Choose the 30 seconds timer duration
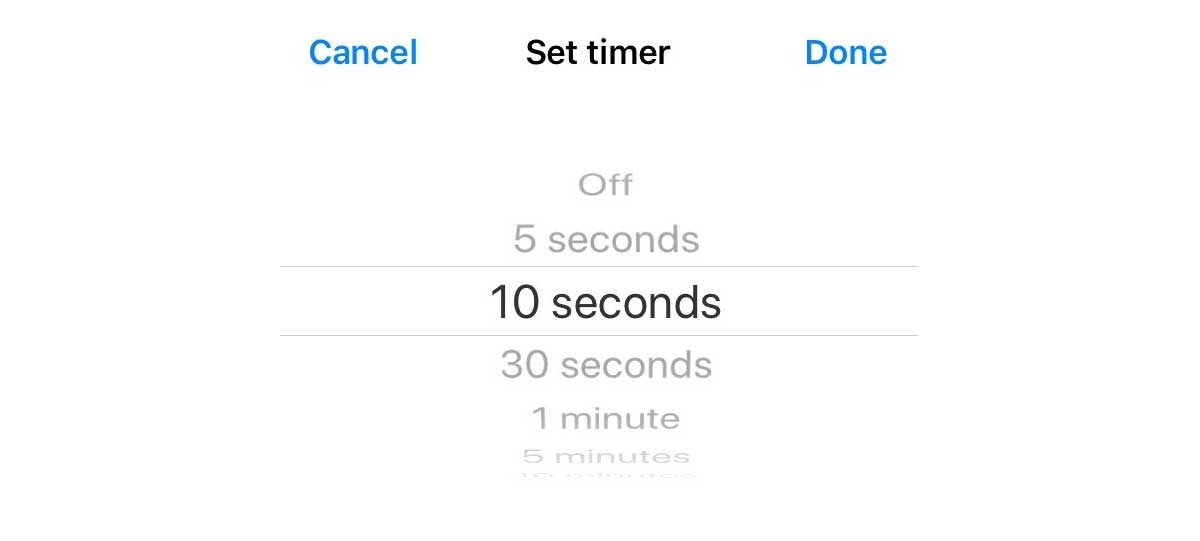This screenshot has width=1200, height=541. click(606, 364)
